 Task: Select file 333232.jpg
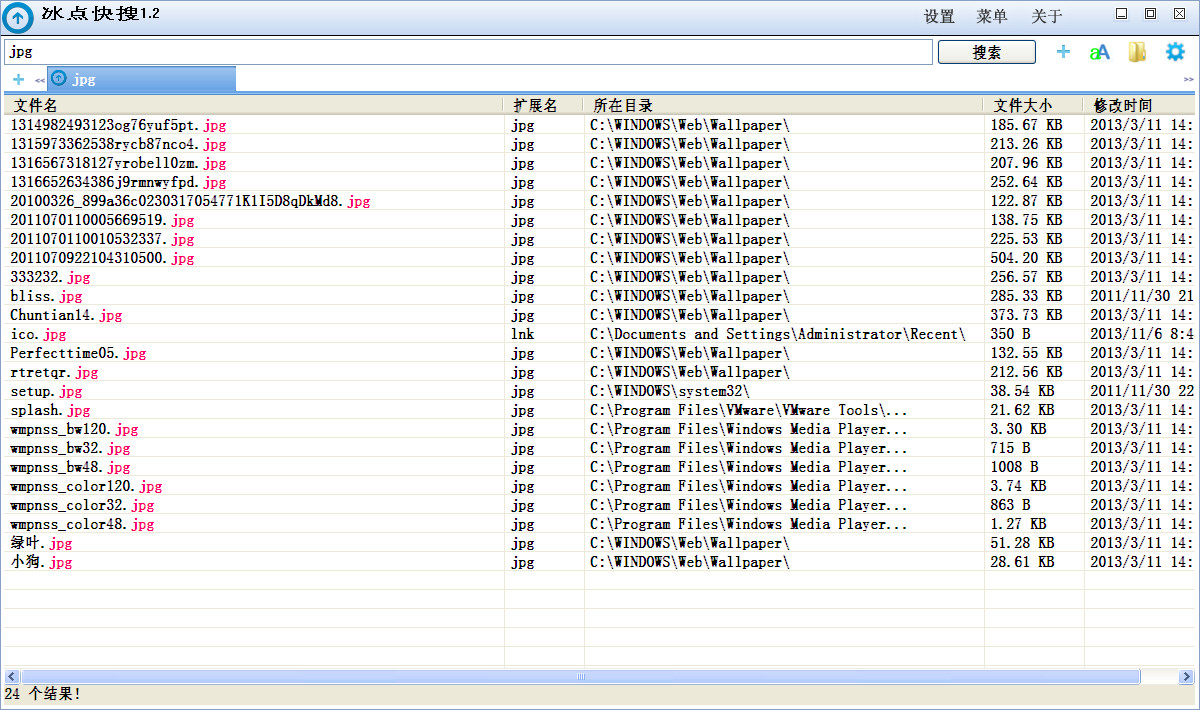pos(50,277)
